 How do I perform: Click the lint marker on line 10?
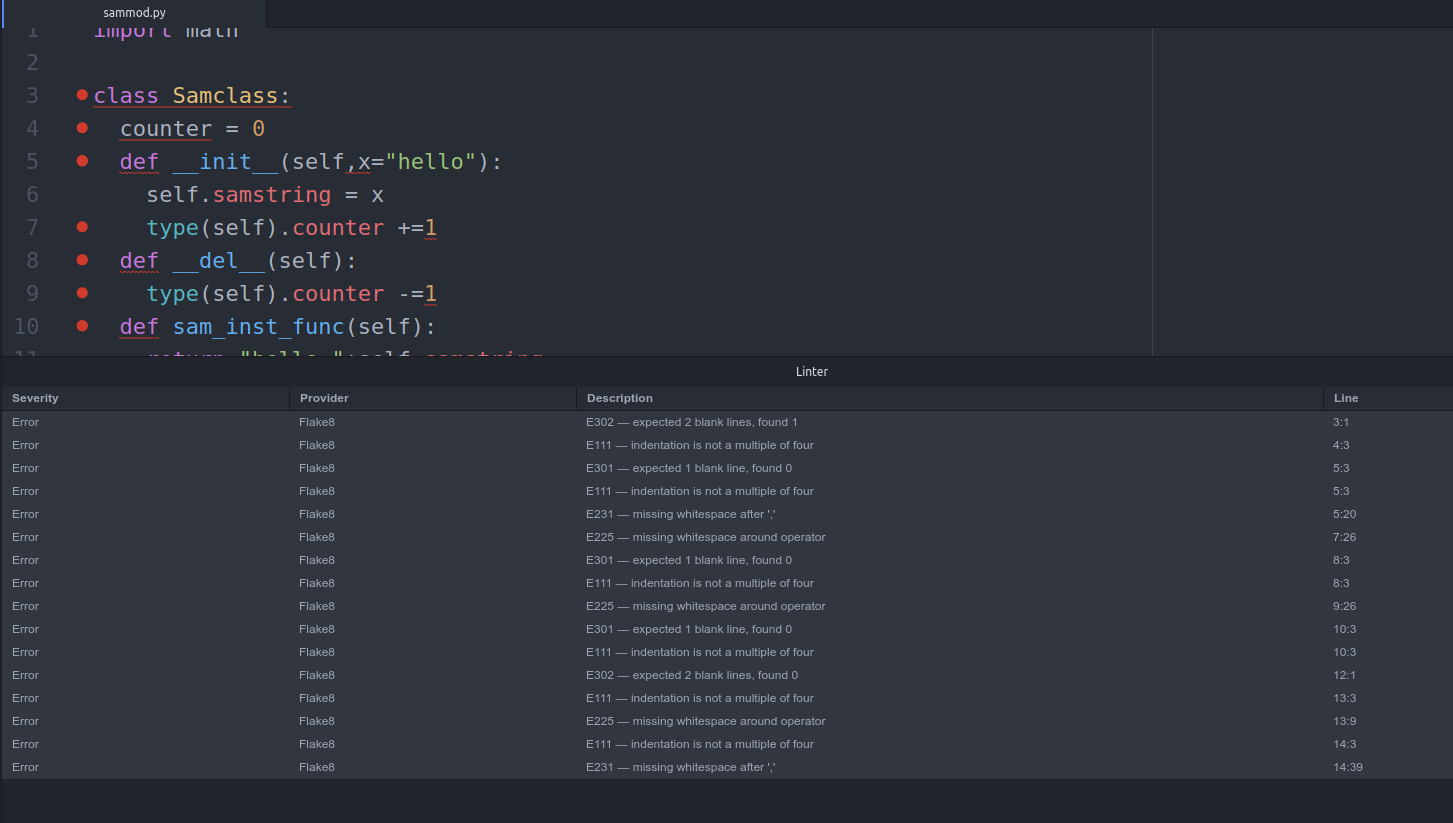[82, 326]
